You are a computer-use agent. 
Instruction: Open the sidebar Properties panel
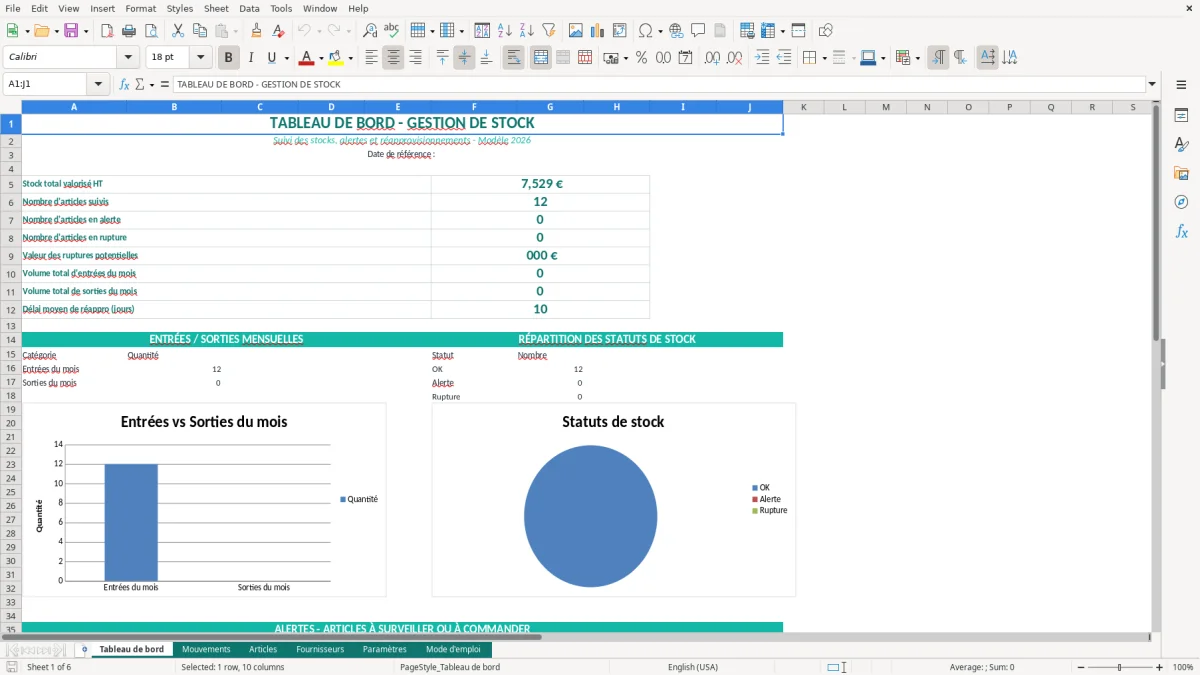(1181, 116)
